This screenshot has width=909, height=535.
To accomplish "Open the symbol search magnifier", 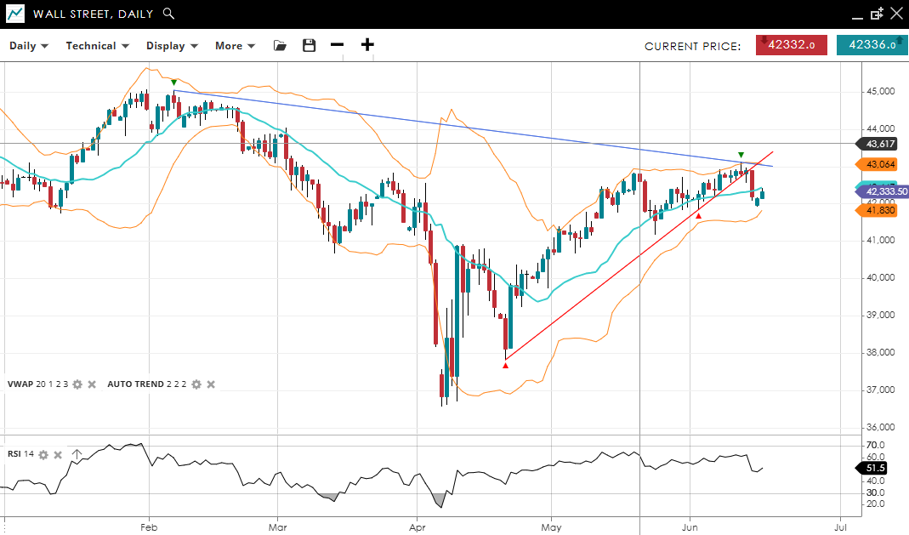I will pos(168,14).
